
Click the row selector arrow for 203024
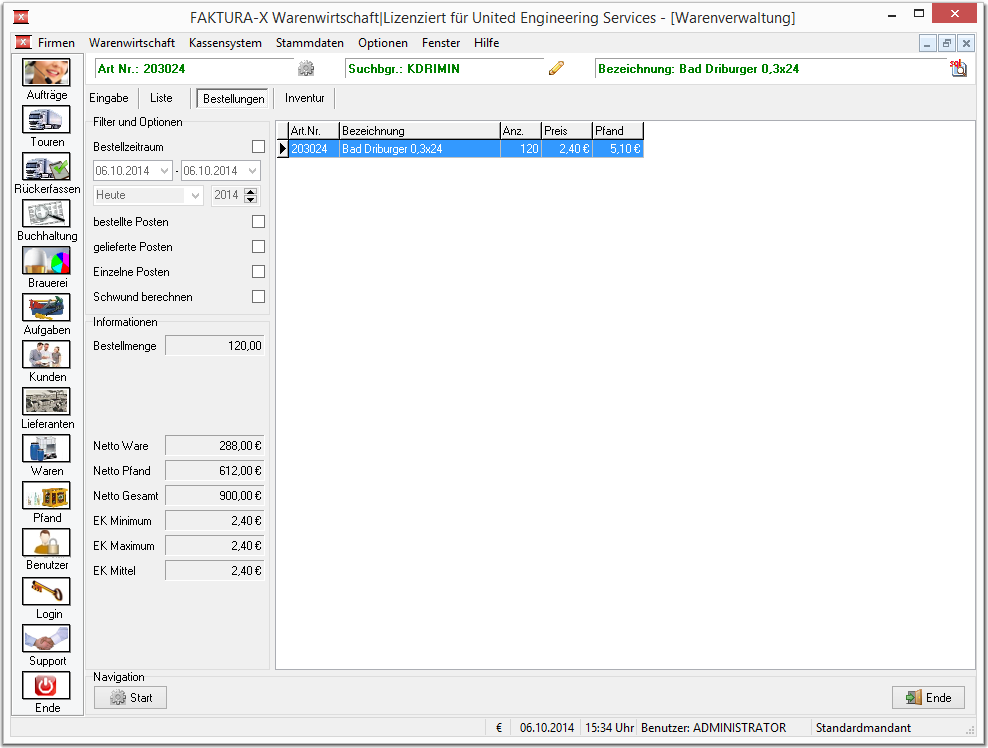(x=282, y=149)
